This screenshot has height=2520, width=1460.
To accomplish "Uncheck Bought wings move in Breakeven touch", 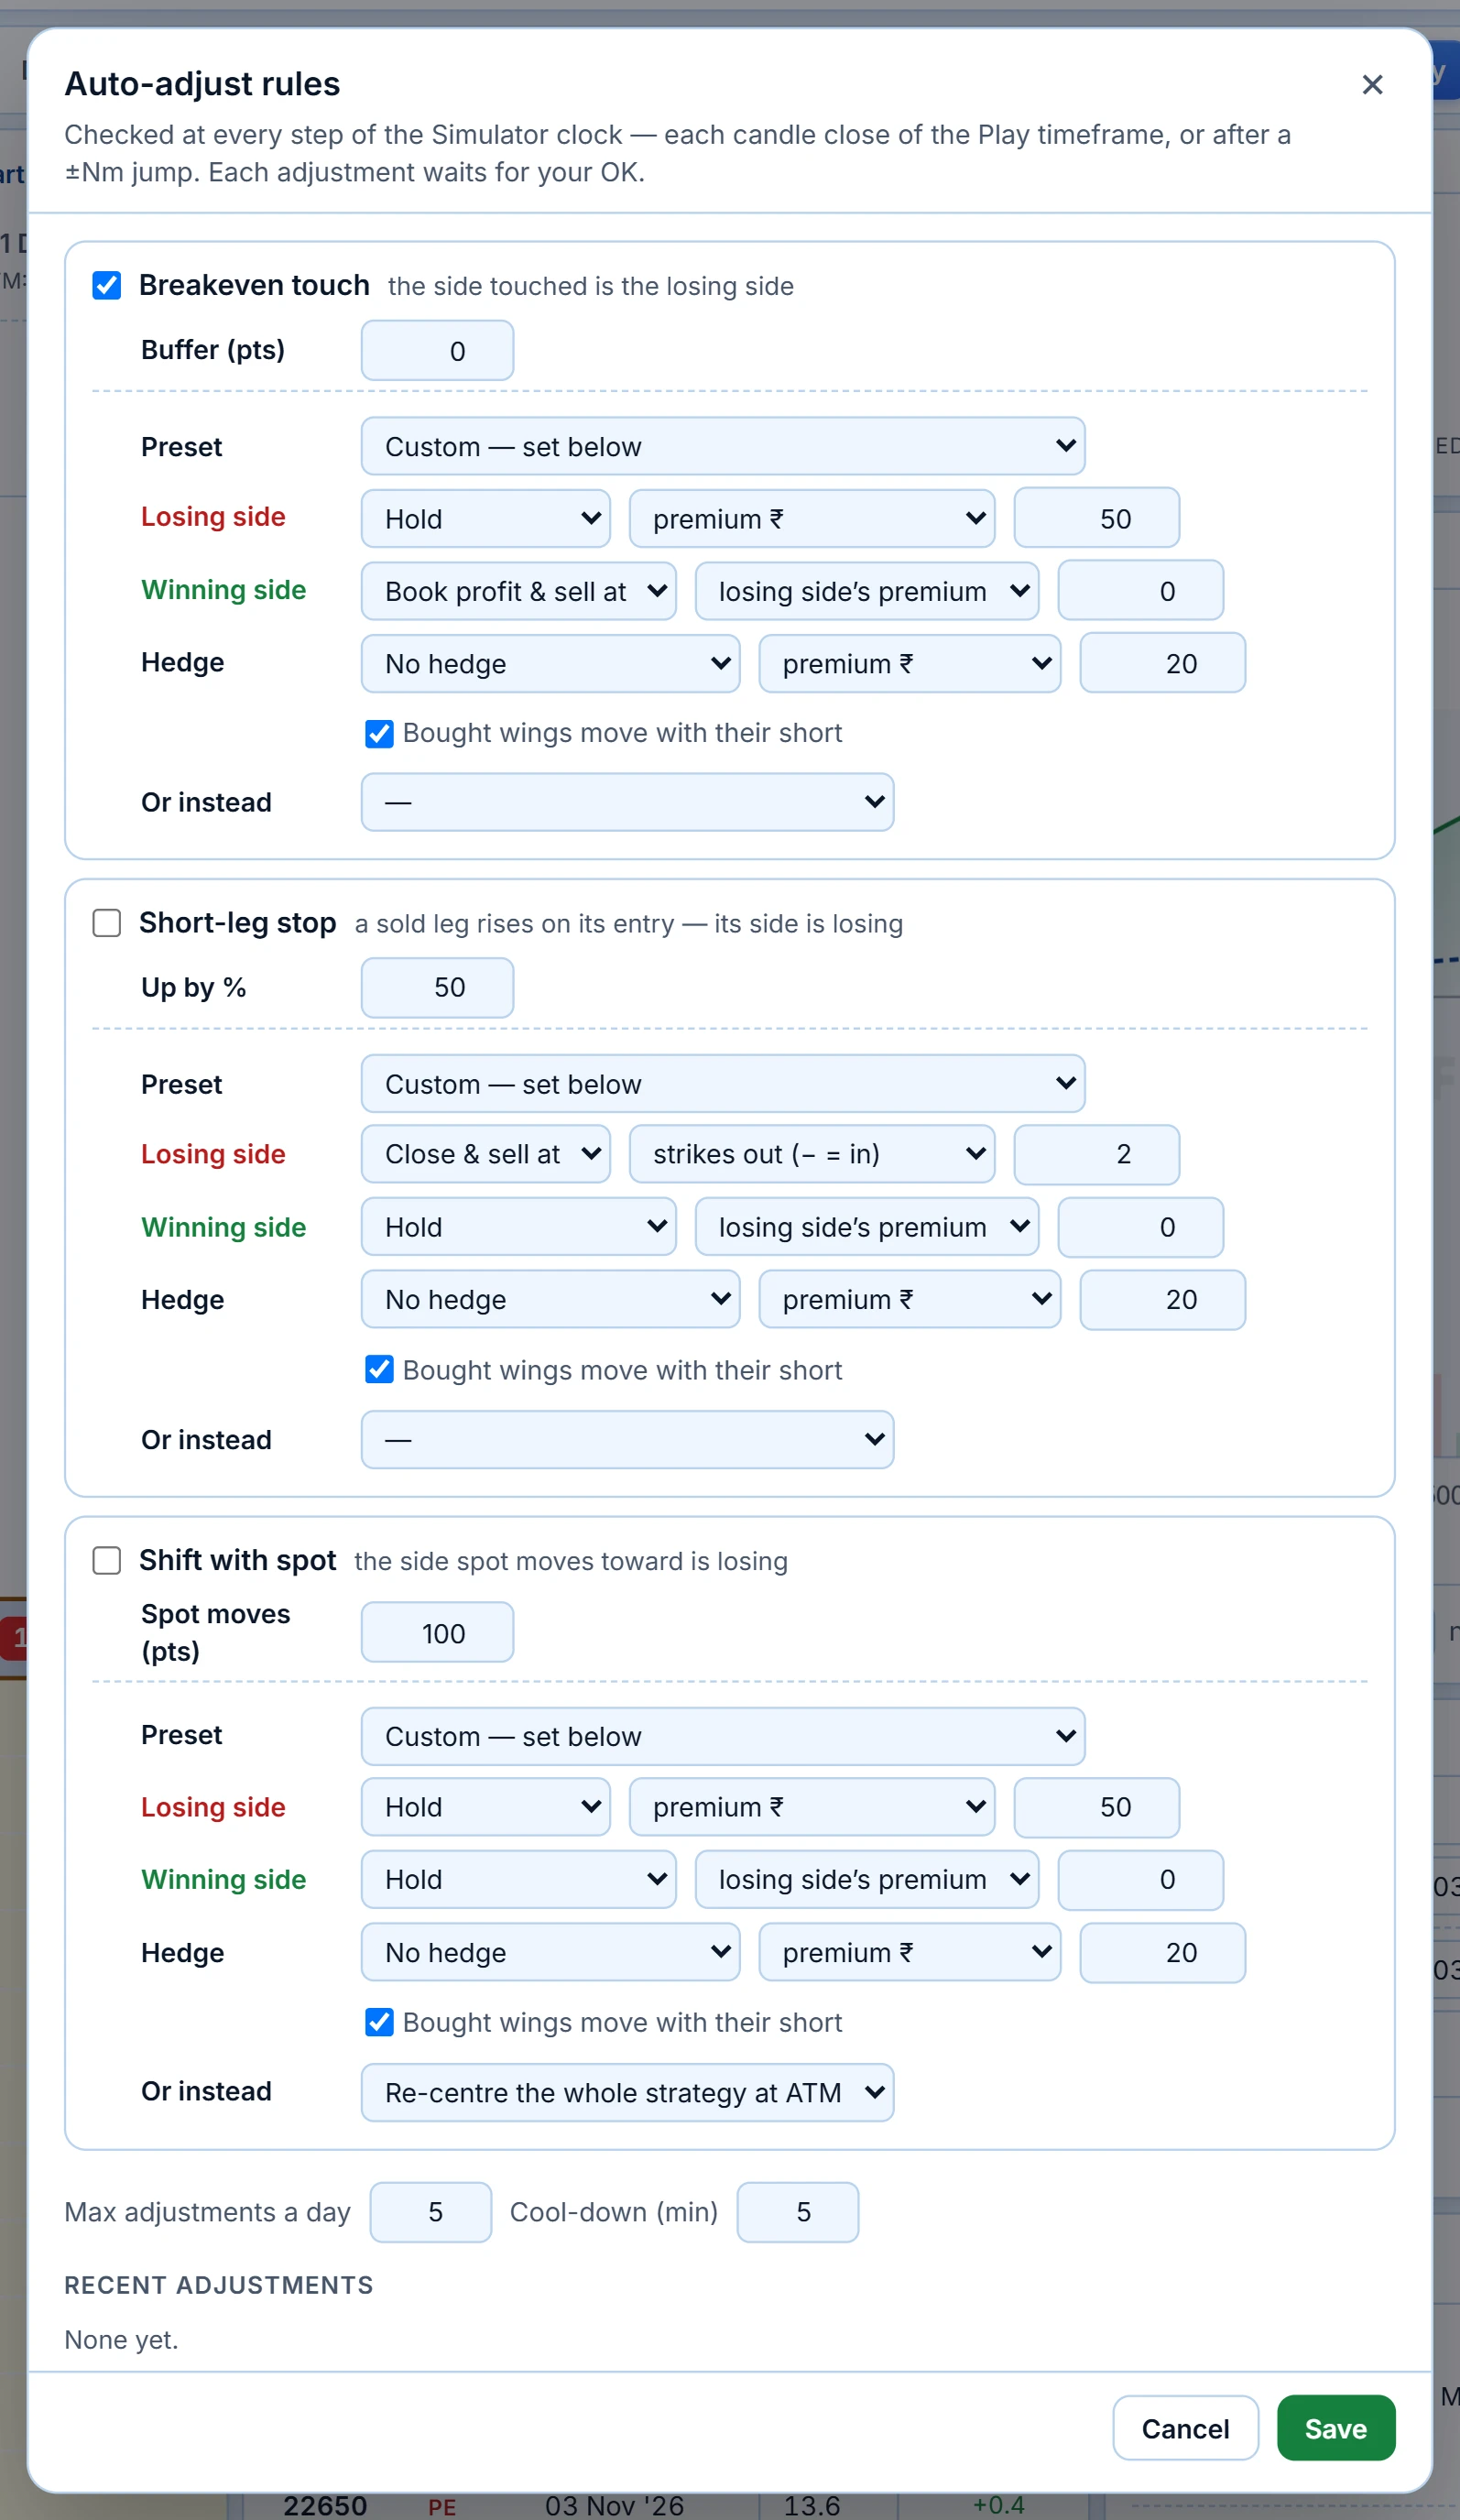I will pos(379,734).
